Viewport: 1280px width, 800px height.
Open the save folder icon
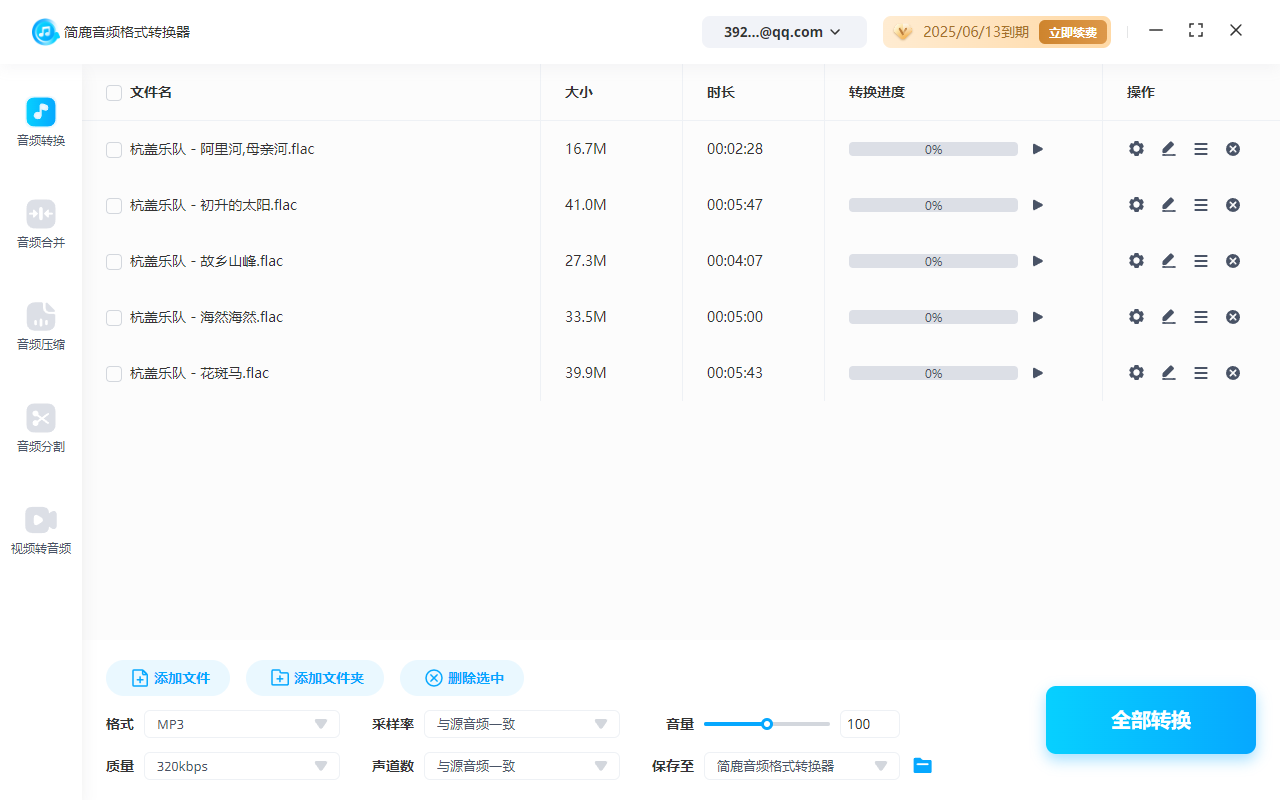pos(923,766)
